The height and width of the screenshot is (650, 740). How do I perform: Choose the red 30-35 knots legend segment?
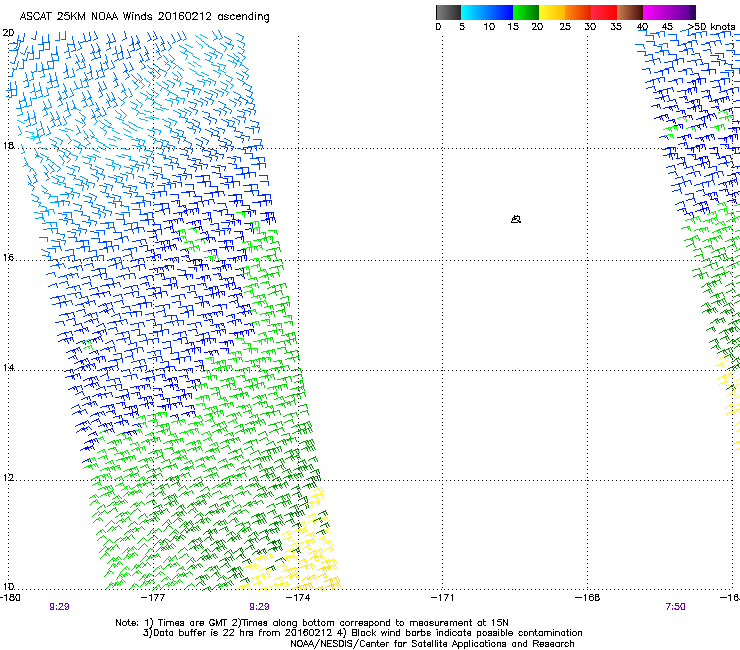click(604, 12)
